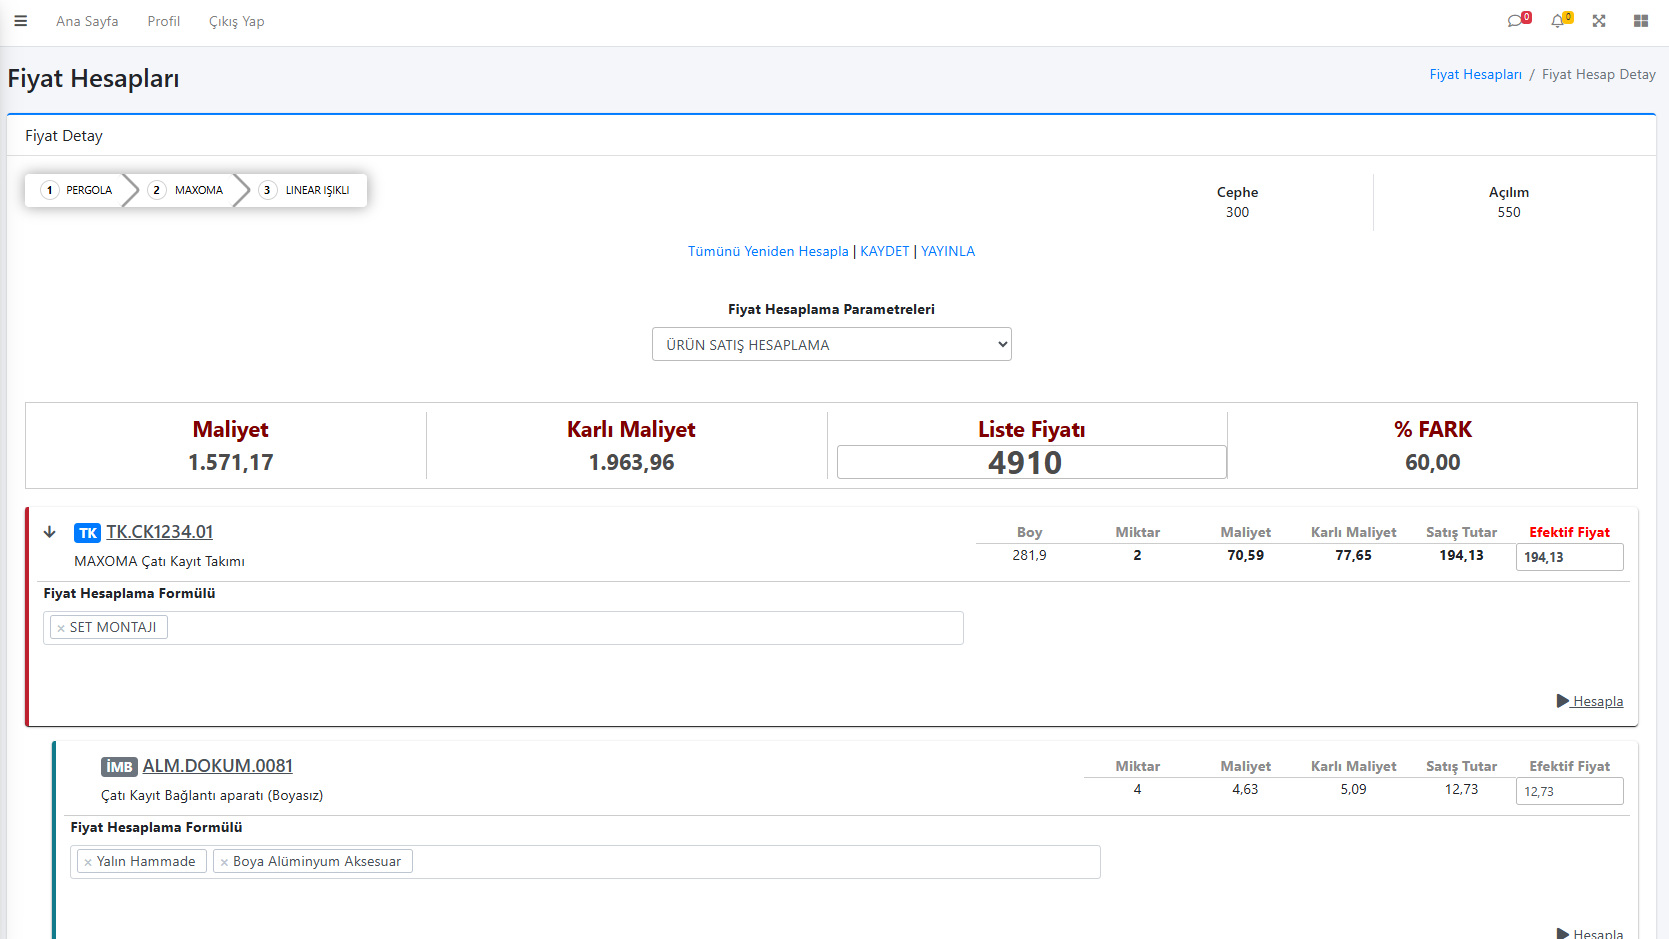Image resolution: width=1669 pixels, height=939 pixels.
Task: Open the chat messages icon
Action: (x=1516, y=21)
